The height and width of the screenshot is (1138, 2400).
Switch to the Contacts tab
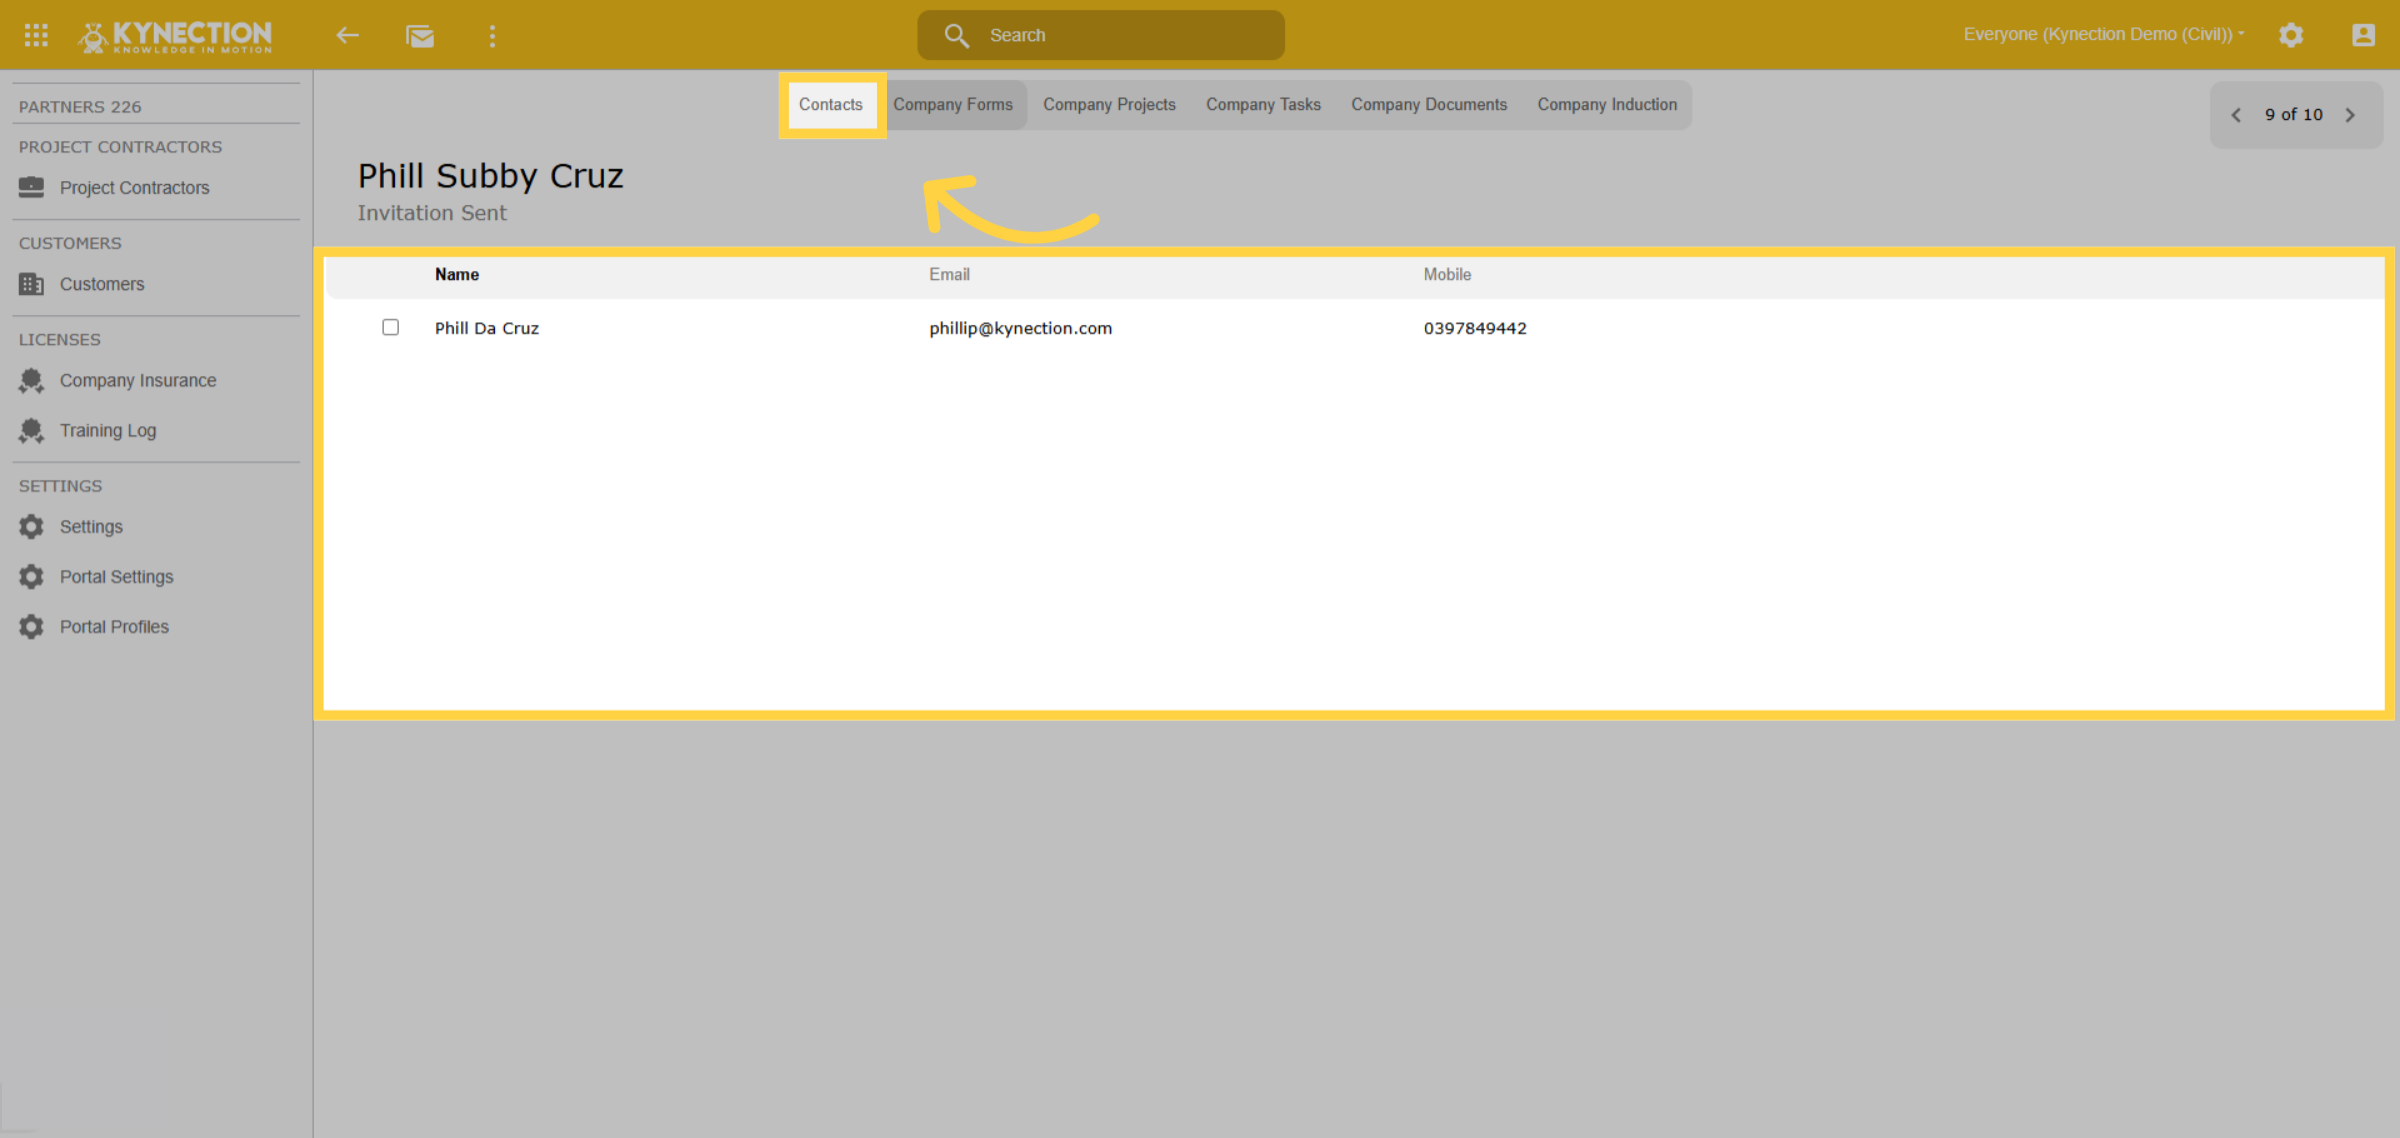coord(830,104)
